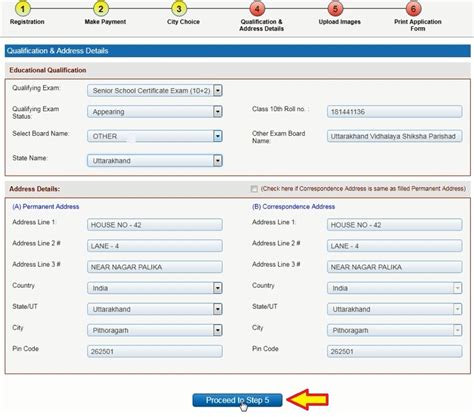Viewport: 474px width, 417px height.
Task: Click Permanent Address Pin Code field
Action: pos(155,351)
